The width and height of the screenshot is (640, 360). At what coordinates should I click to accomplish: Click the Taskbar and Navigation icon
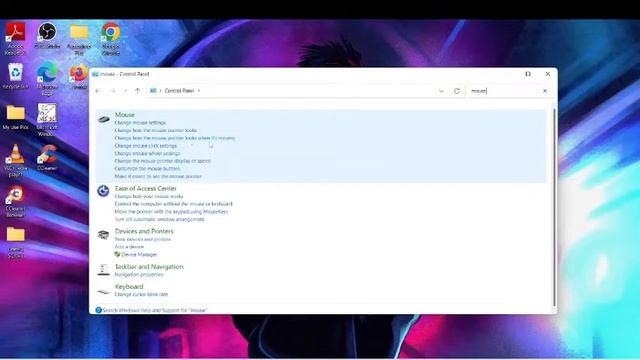103,269
